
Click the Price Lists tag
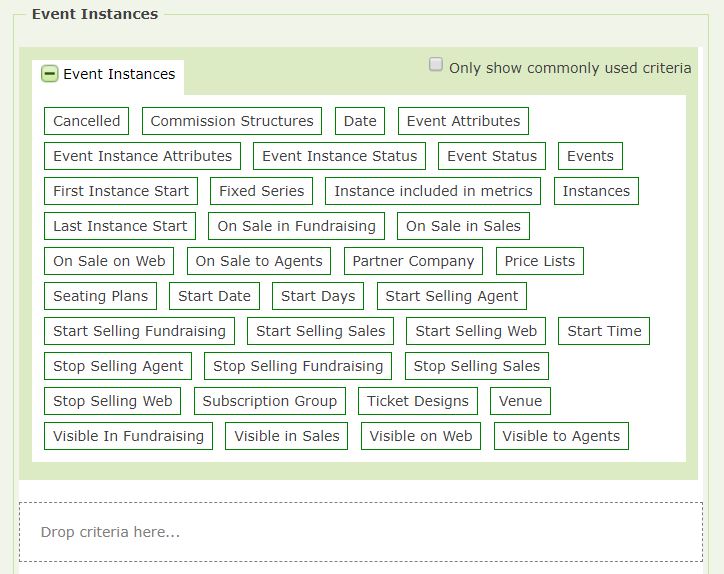[540, 261]
